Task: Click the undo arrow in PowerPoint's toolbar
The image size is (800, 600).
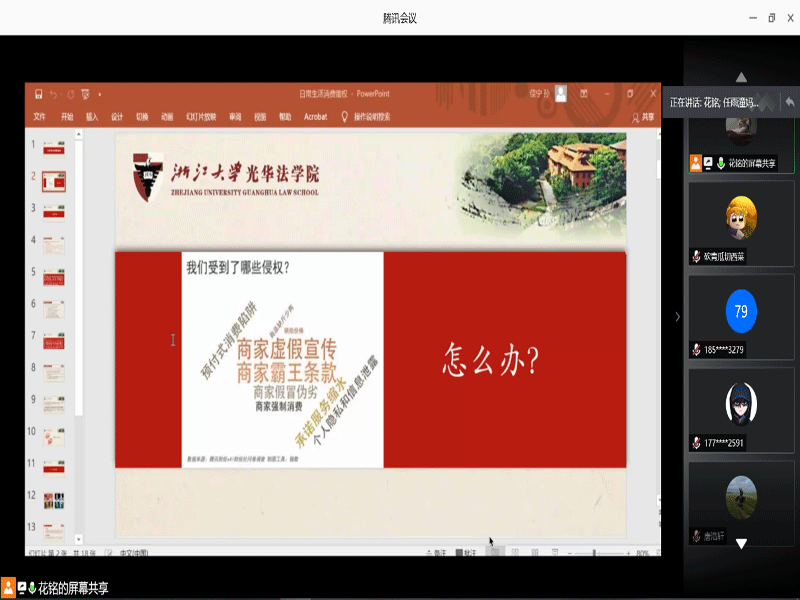Action: pyautogui.click(x=54, y=94)
